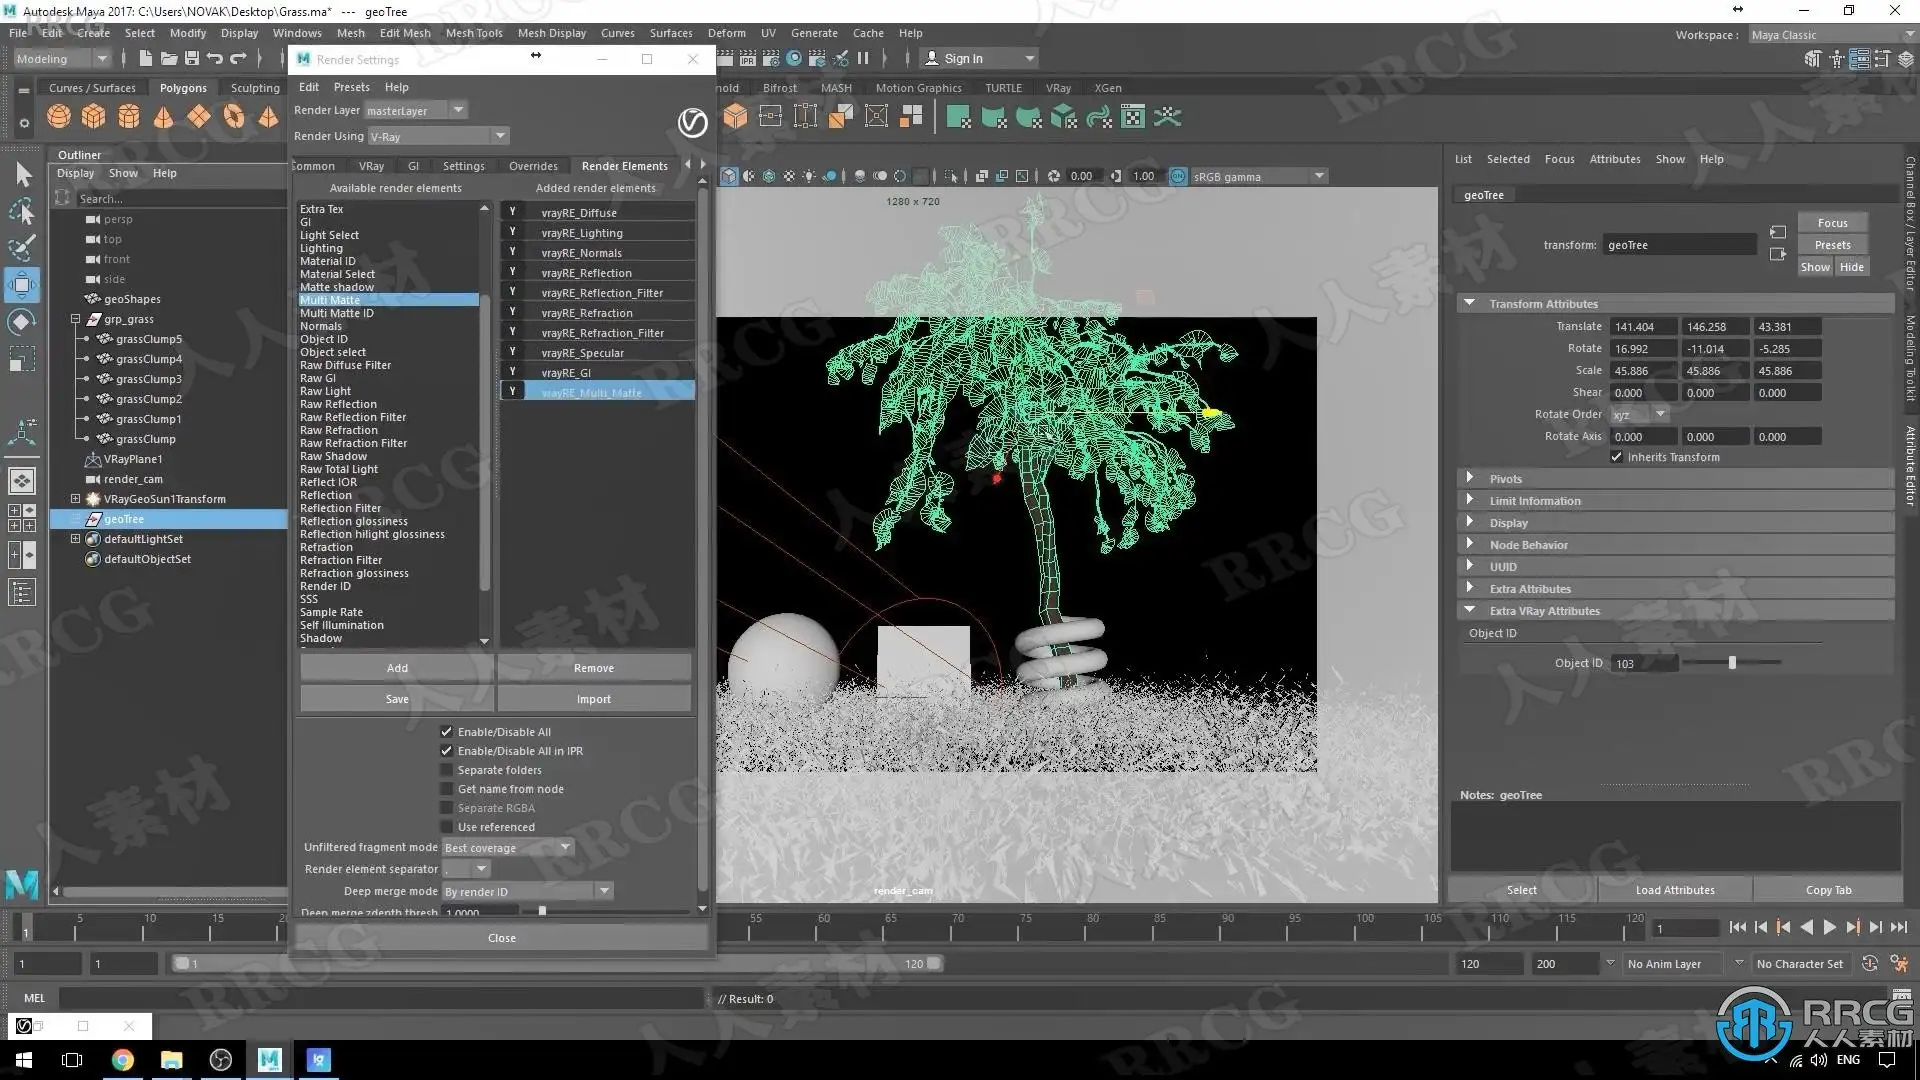Viewport: 1920px width, 1080px height.
Task: Open Render Using V-Ray dropdown
Action: 438,136
